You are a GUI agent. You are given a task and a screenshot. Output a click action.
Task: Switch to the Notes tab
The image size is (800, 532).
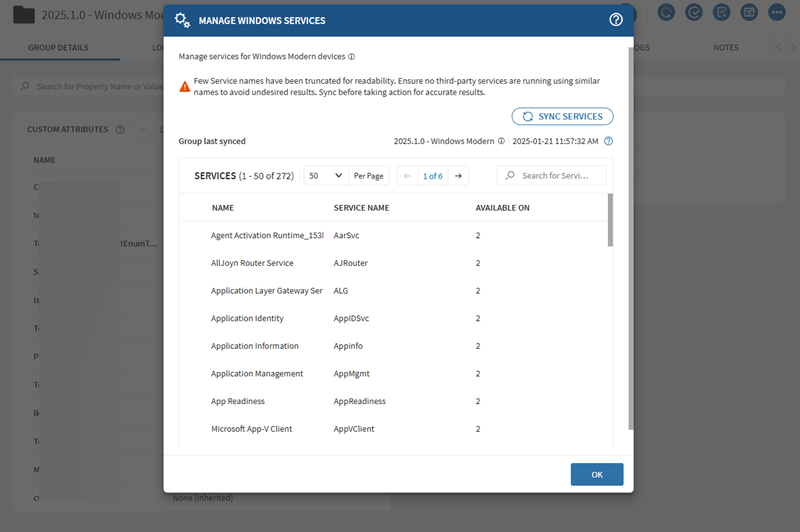[x=726, y=47]
